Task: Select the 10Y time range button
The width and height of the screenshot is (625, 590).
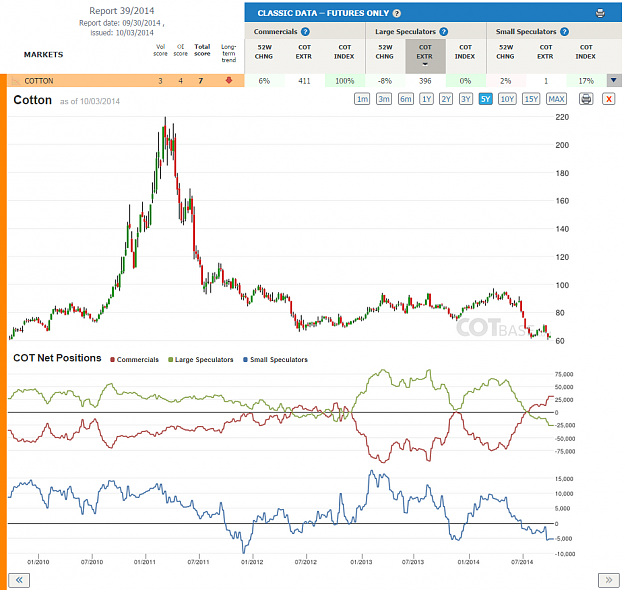Action: (x=507, y=99)
